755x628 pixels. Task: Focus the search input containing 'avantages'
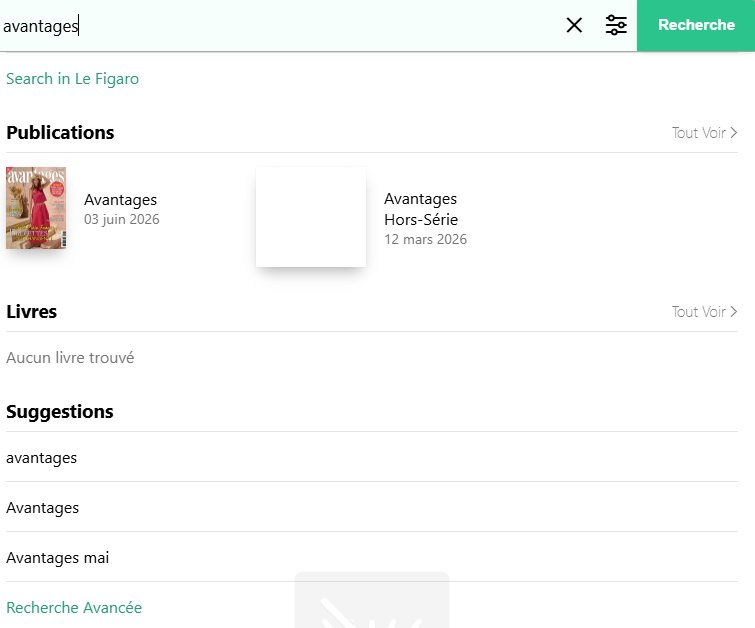point(279,26)
